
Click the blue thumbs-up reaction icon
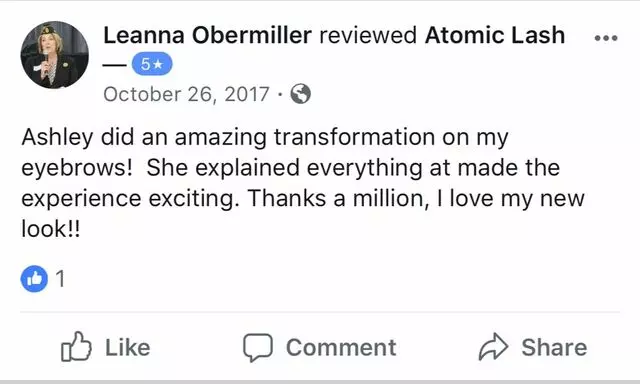[x=34, y=279]
